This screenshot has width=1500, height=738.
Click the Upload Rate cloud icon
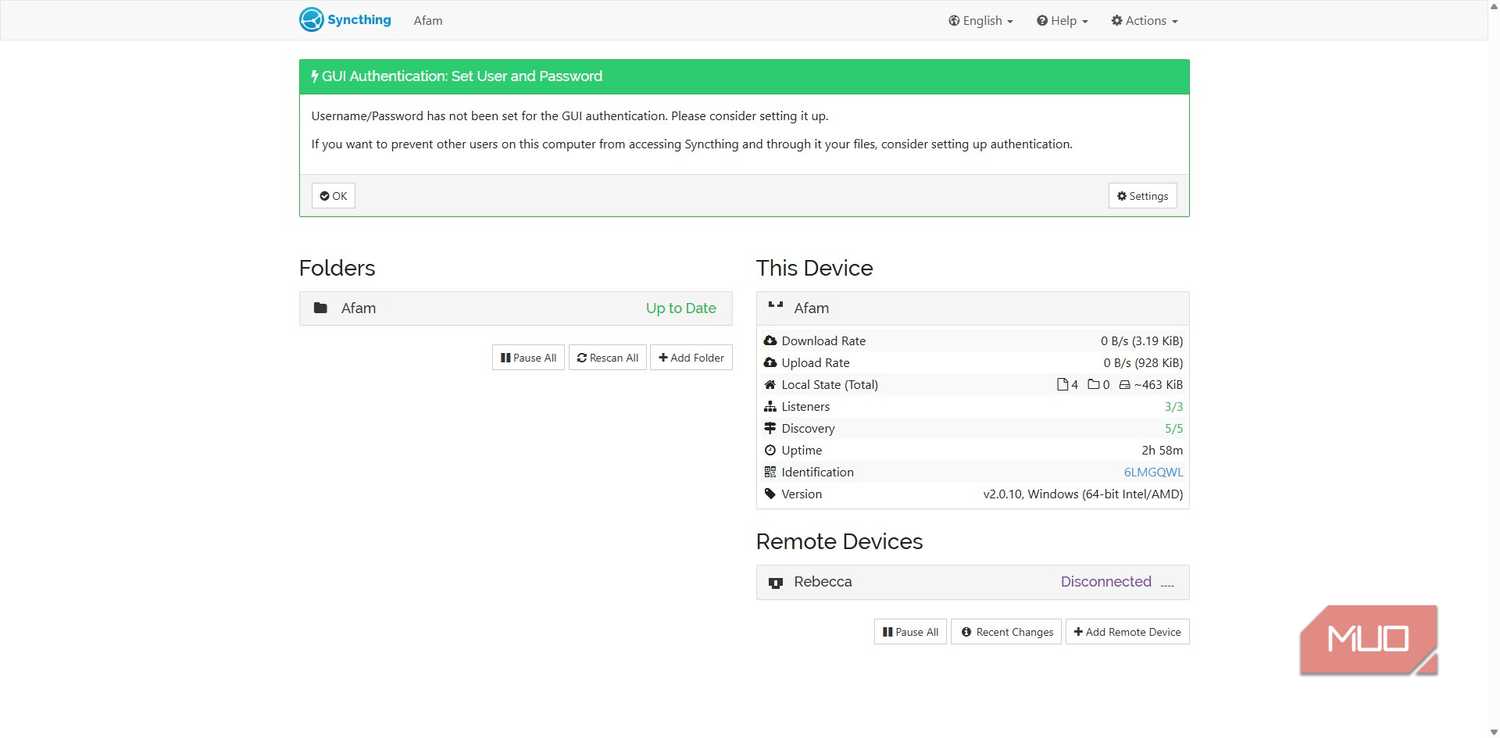tap(770, 363)
